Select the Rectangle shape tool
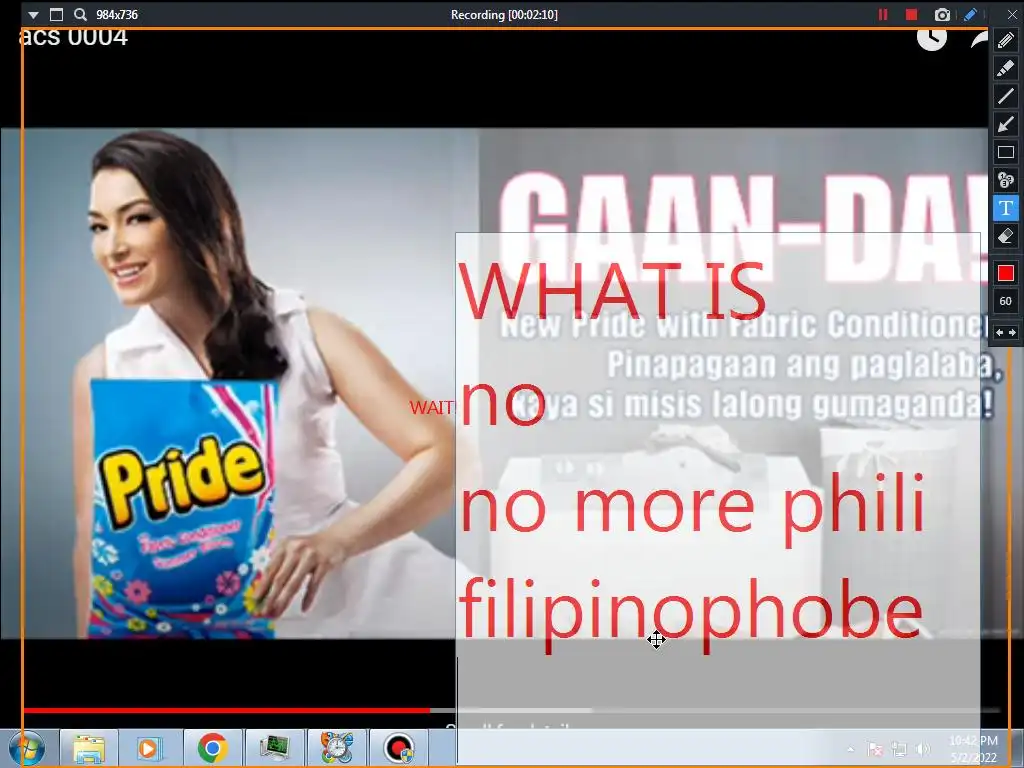Image resolution: width=1024 pixels, height=768 pixels. point(1006,153)
